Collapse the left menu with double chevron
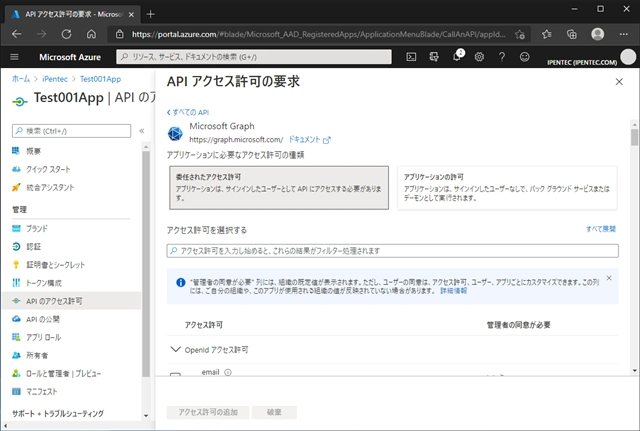This screenshot has width=640, height=431. tap(142, 131)
